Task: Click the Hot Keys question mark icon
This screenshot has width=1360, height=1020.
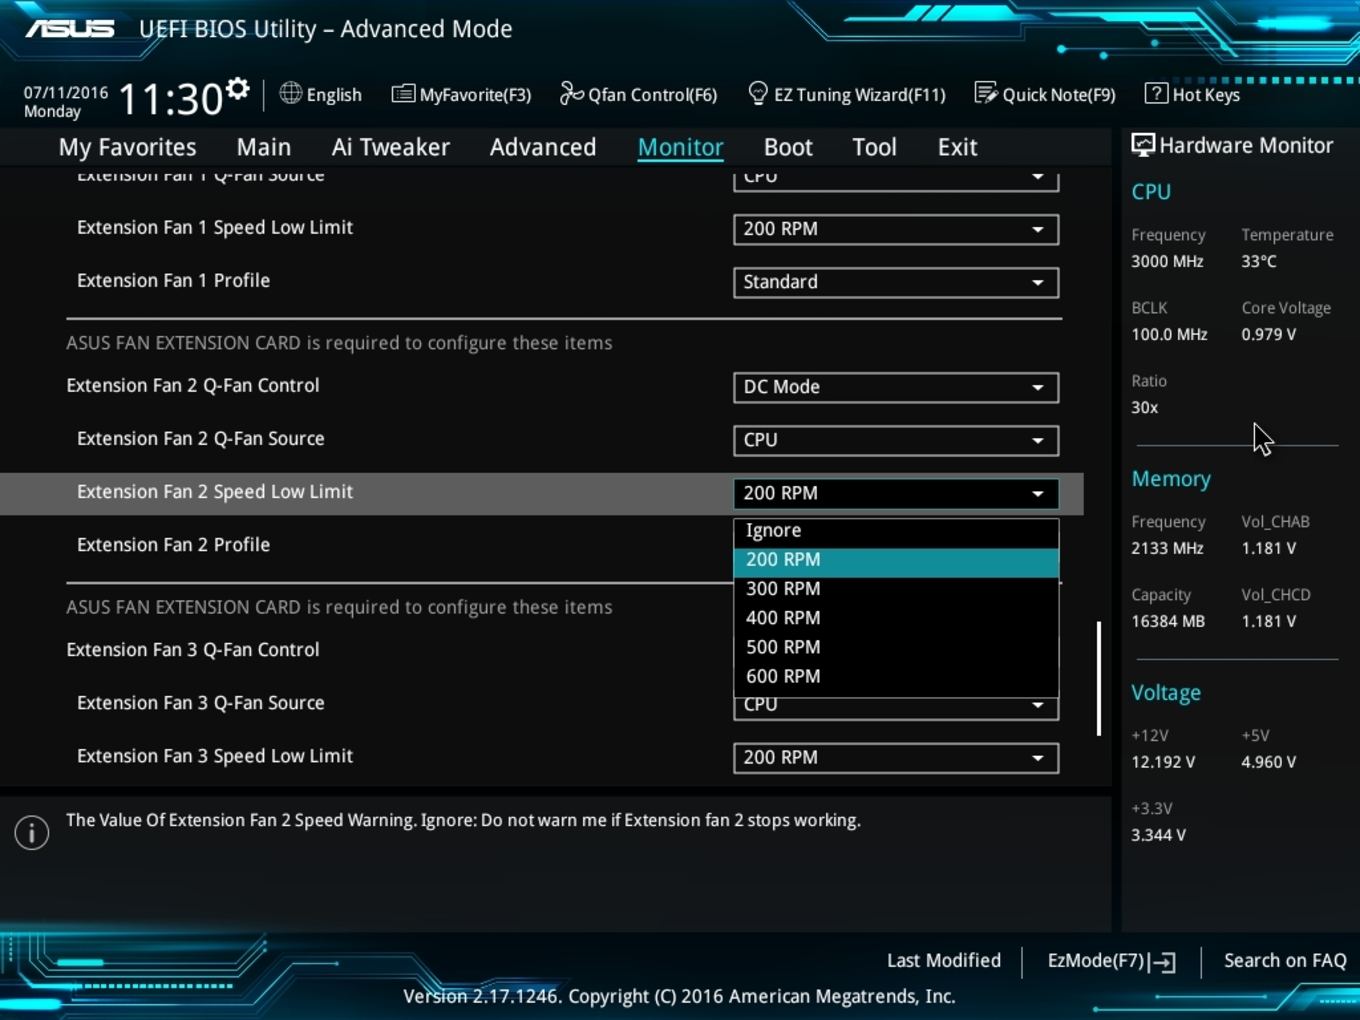Action: pos(1156,93)
